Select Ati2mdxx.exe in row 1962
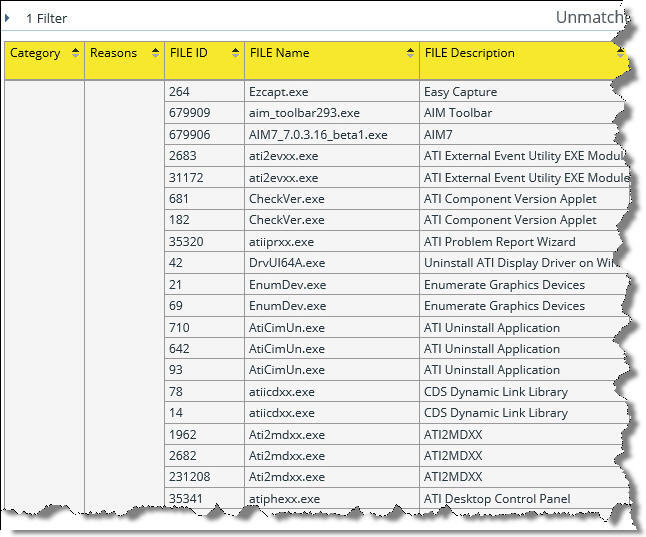 click(x=287, y=435)
